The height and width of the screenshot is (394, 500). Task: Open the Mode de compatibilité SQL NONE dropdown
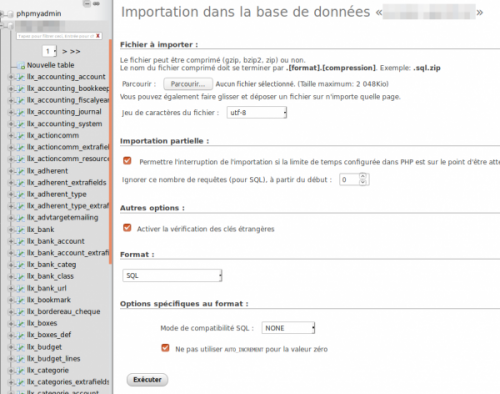point(288,328)
